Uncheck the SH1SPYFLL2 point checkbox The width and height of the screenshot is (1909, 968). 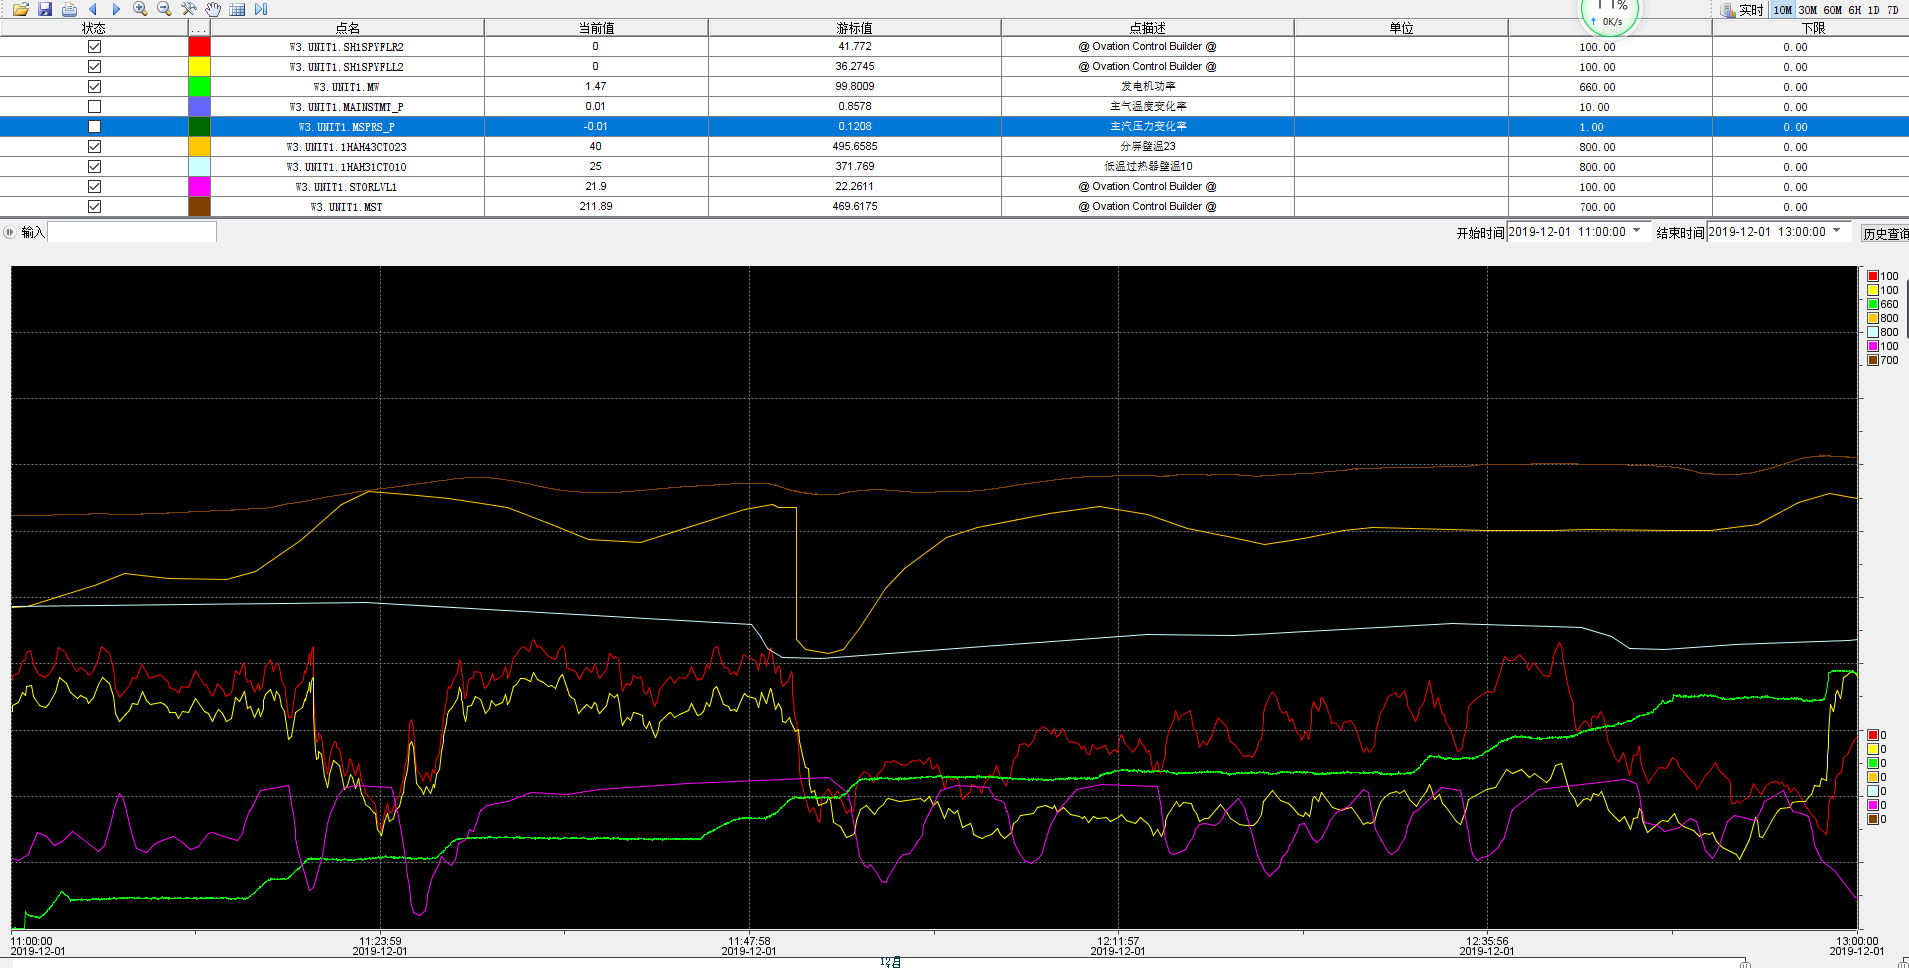(94, 67)
